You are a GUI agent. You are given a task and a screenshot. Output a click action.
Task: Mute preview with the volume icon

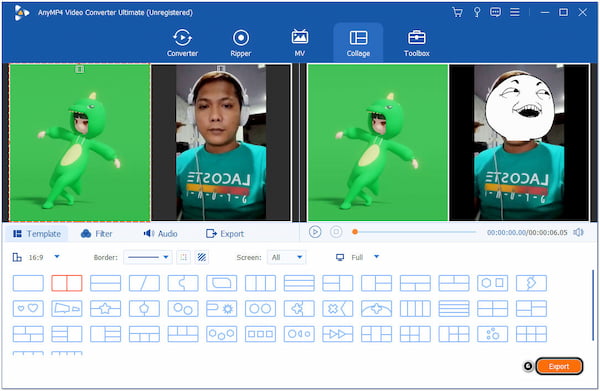click(x=579, y=232)
